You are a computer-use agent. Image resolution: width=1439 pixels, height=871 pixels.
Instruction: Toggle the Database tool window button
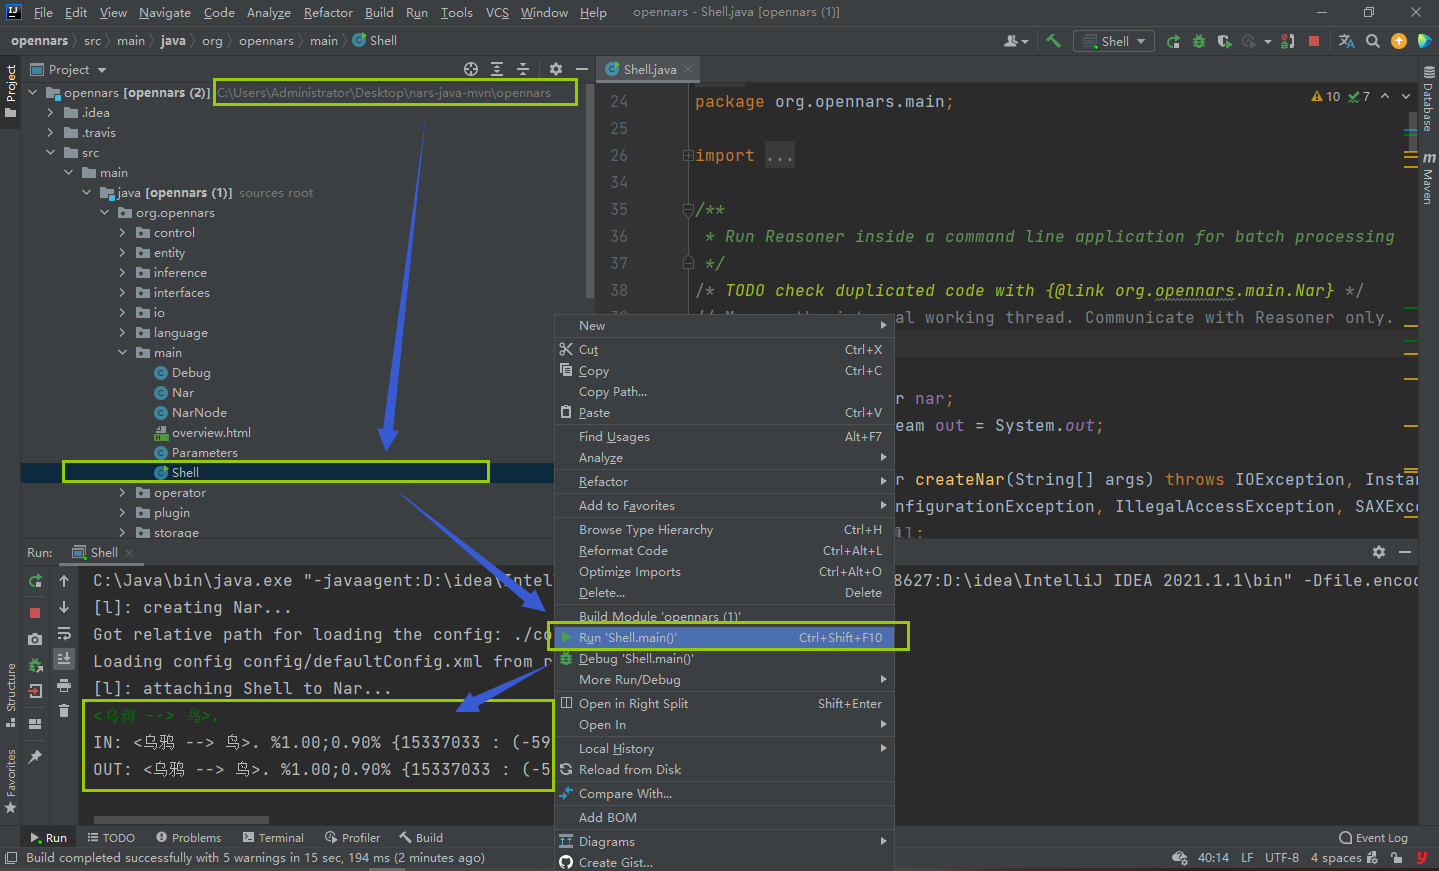1428,100
